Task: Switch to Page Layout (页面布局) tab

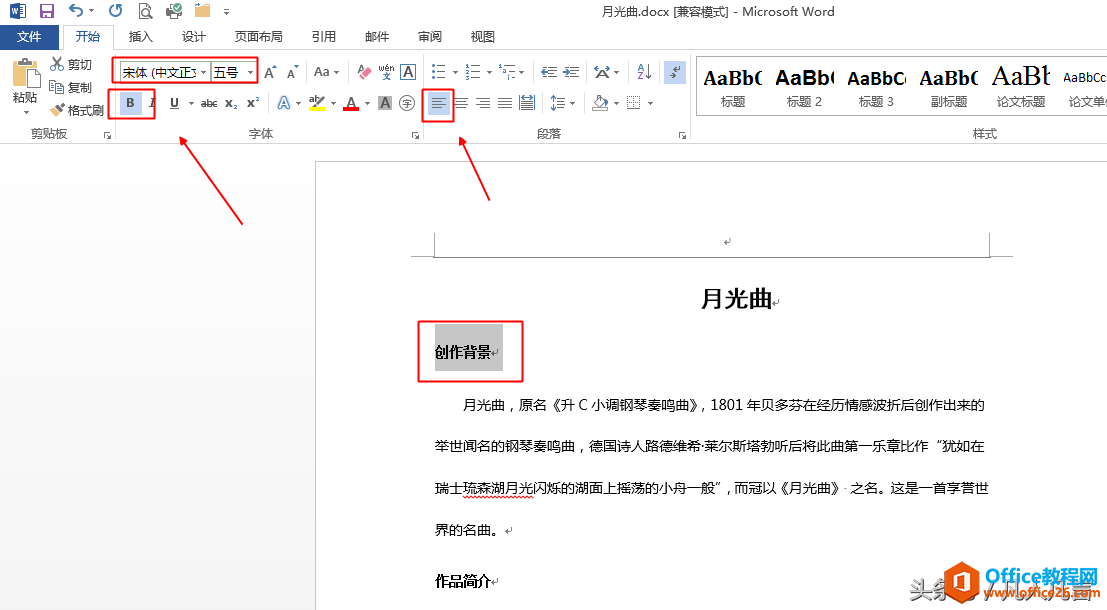Action: [x=258, y=37]
